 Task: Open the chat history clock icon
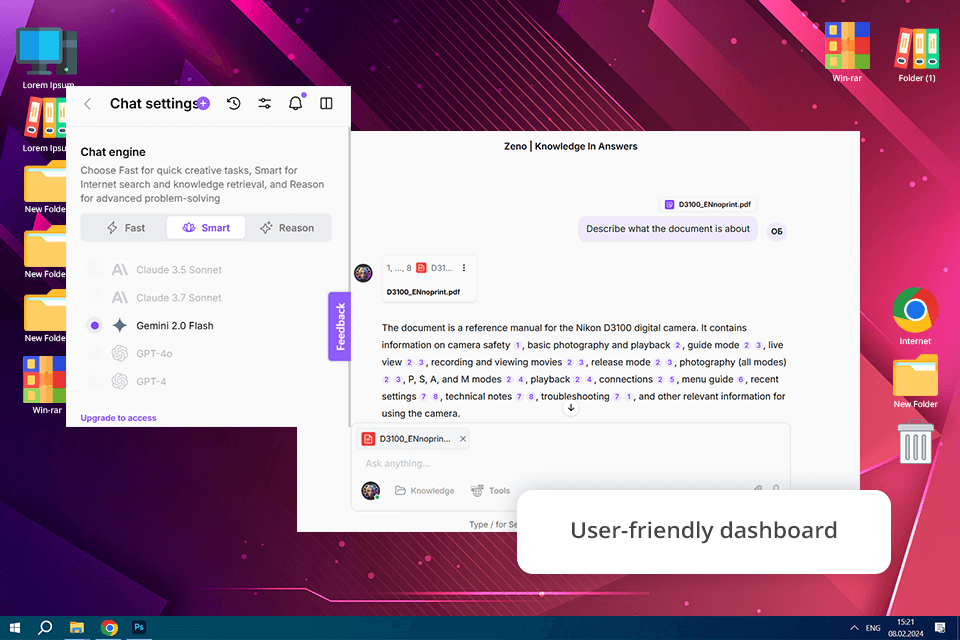pyautogui.click(x=233, y=104)
